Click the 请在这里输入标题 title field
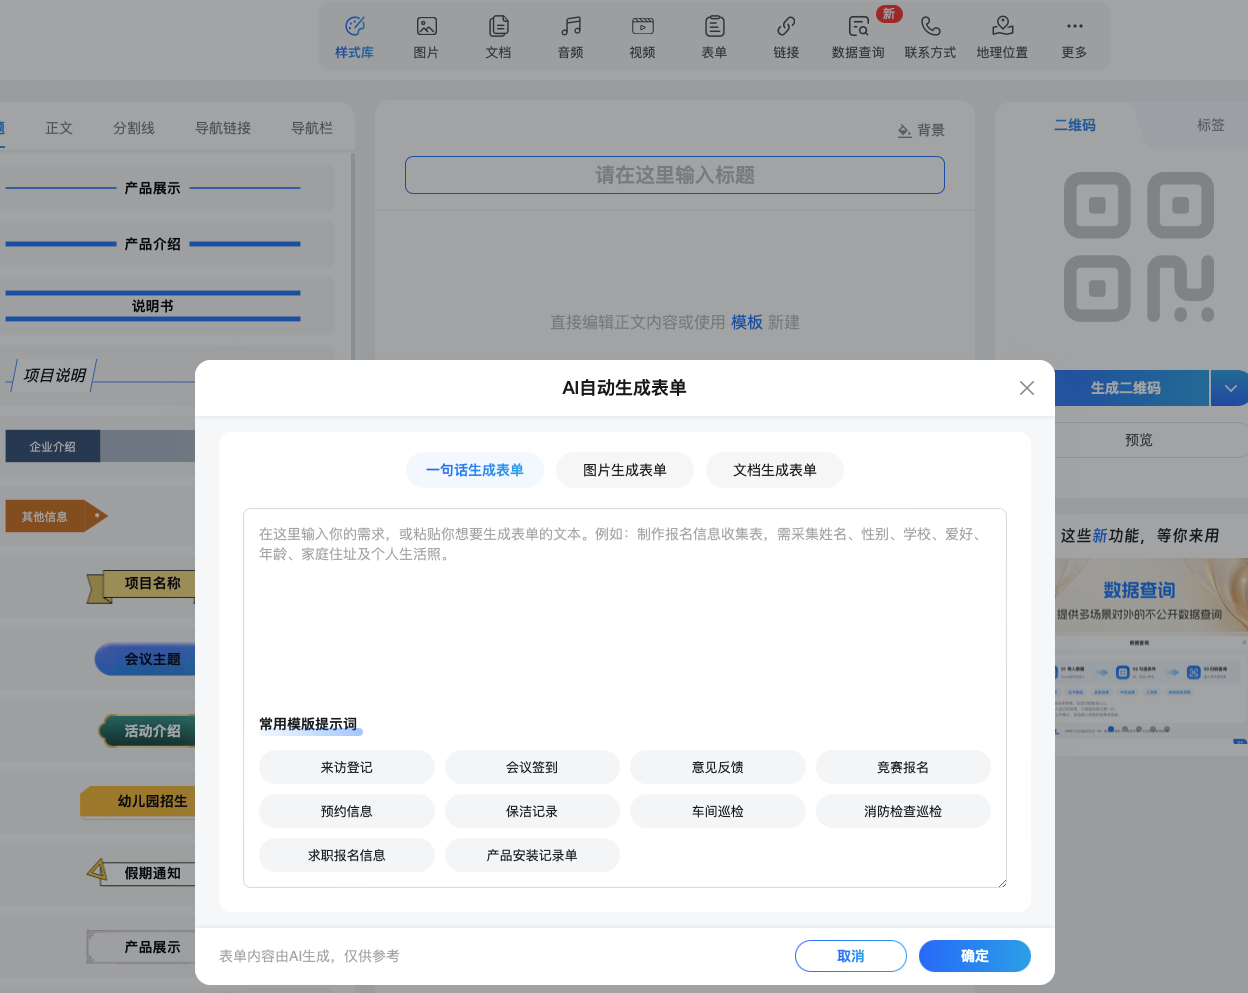Image resolution: width=1248 pixels, height=993 pixels. 675,175
